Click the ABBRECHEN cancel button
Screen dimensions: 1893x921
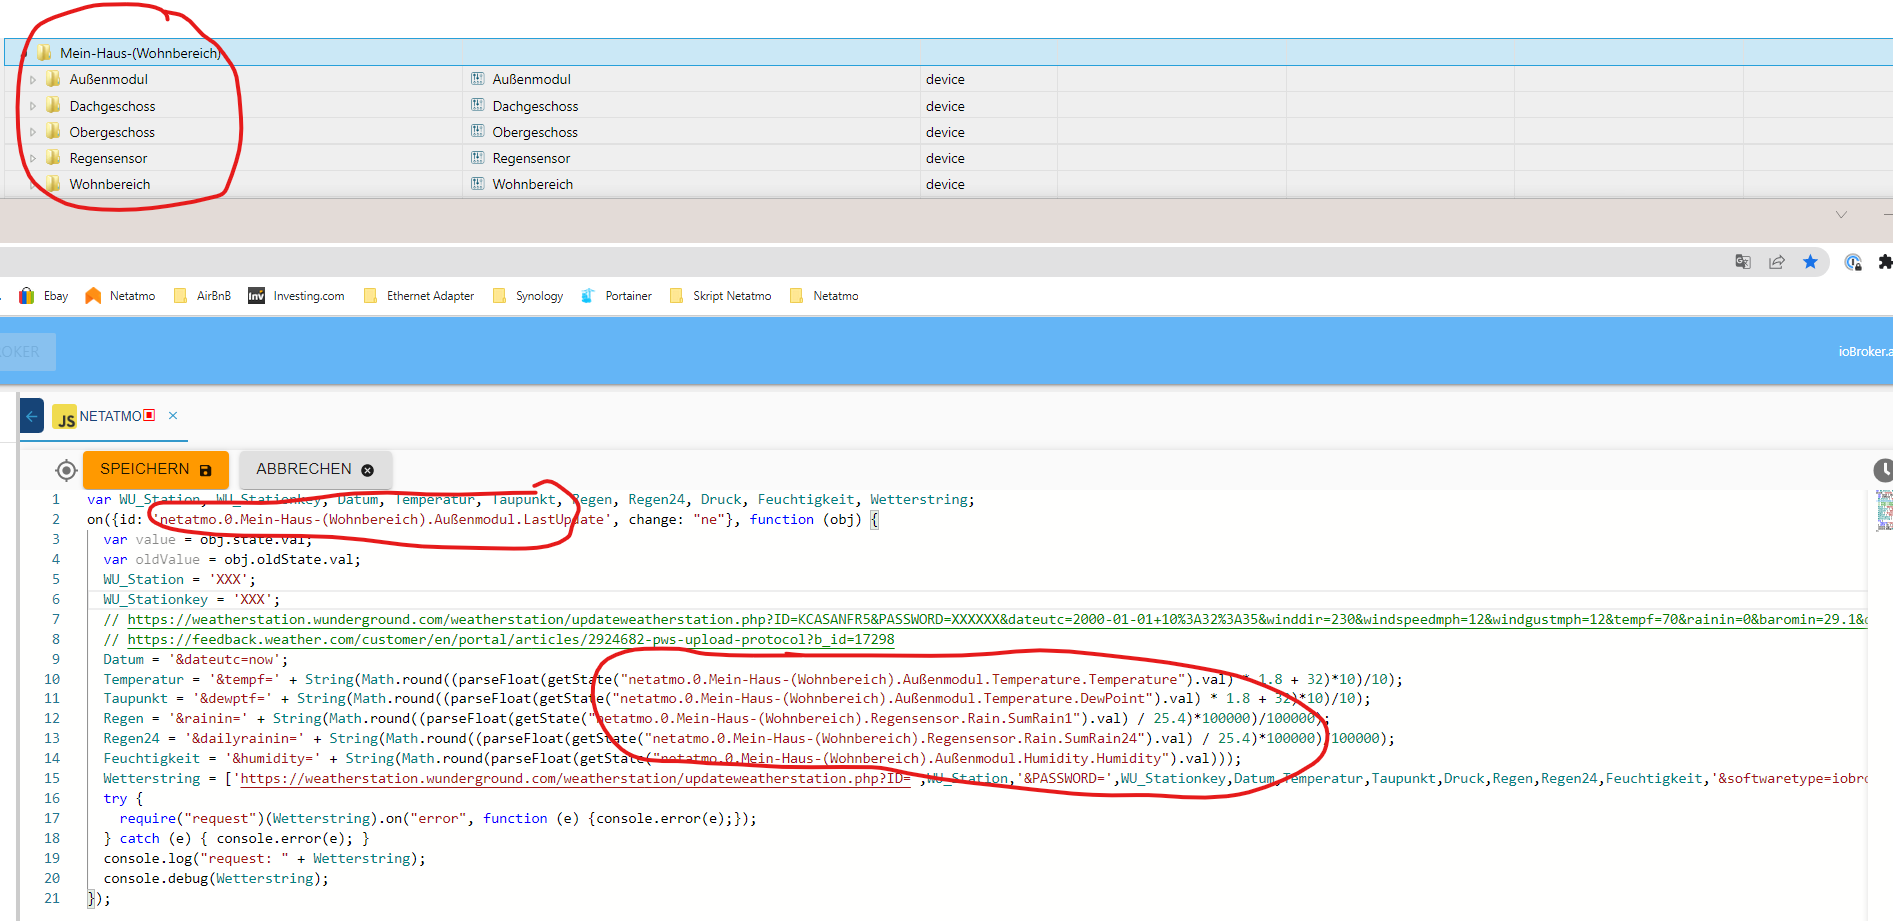tap(315, 470)
